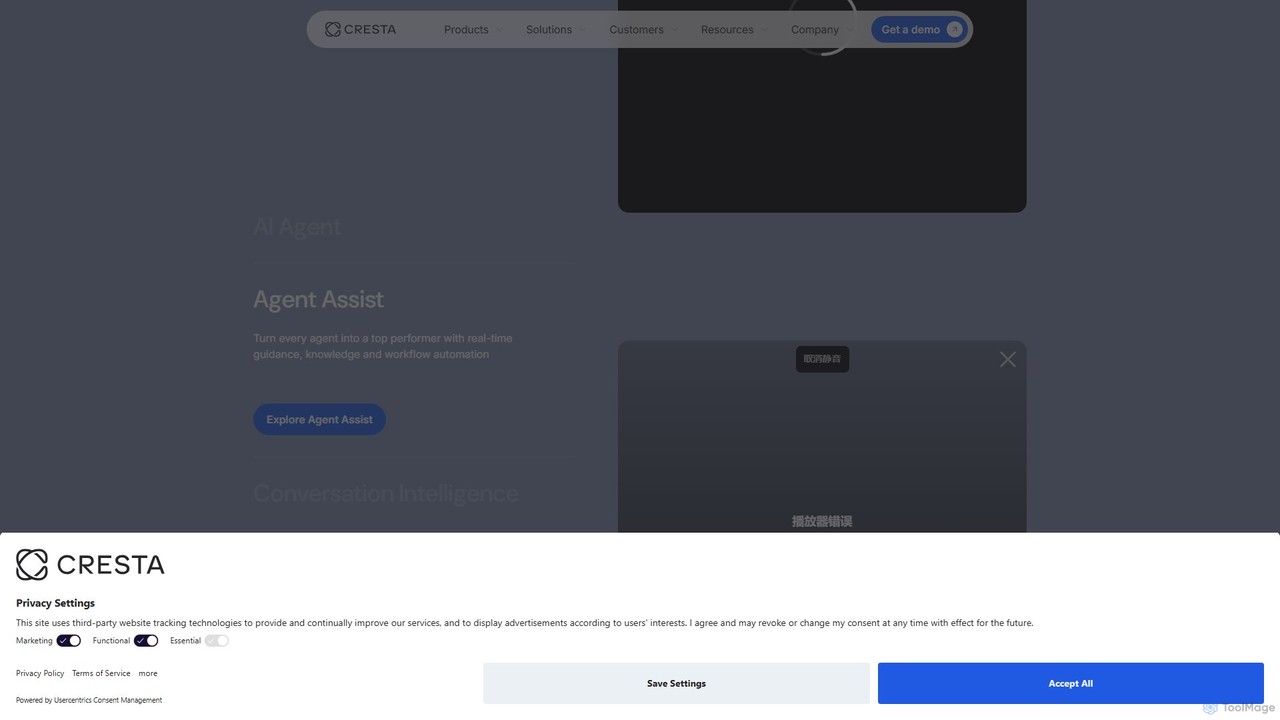Viewport: 1280px width, 720px height.
Task: Click the chevron arrow beside Products
Action: (499, 30)
